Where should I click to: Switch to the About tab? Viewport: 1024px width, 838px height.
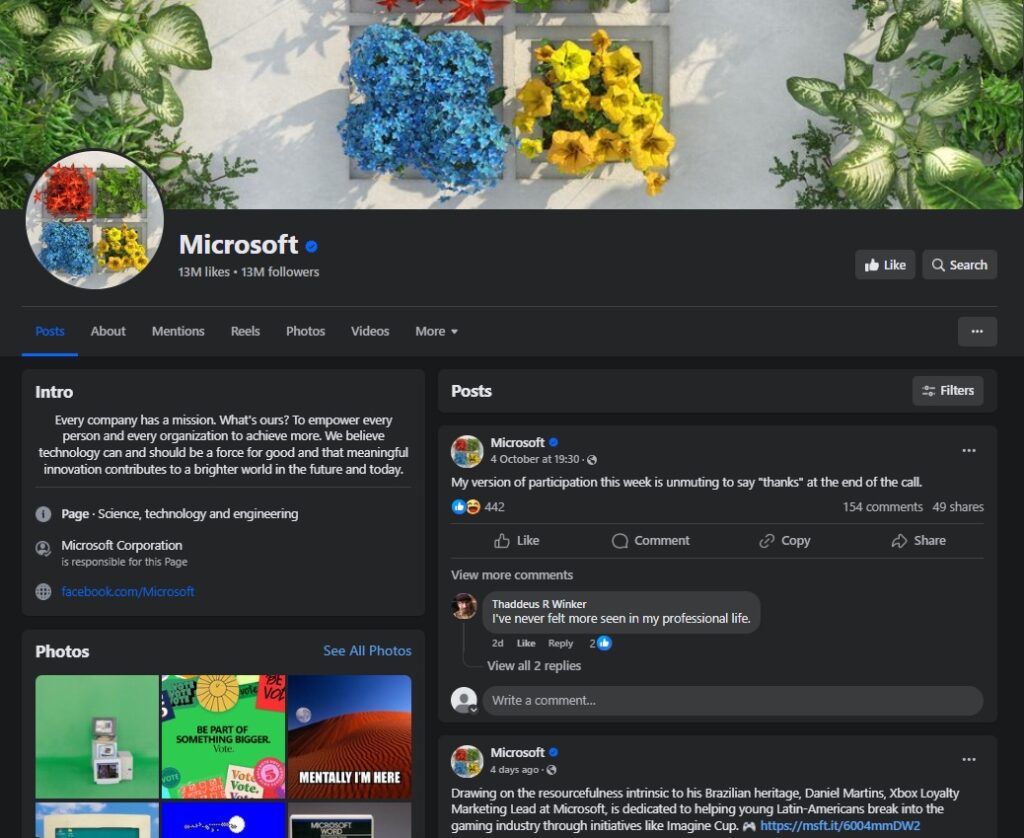108,332
